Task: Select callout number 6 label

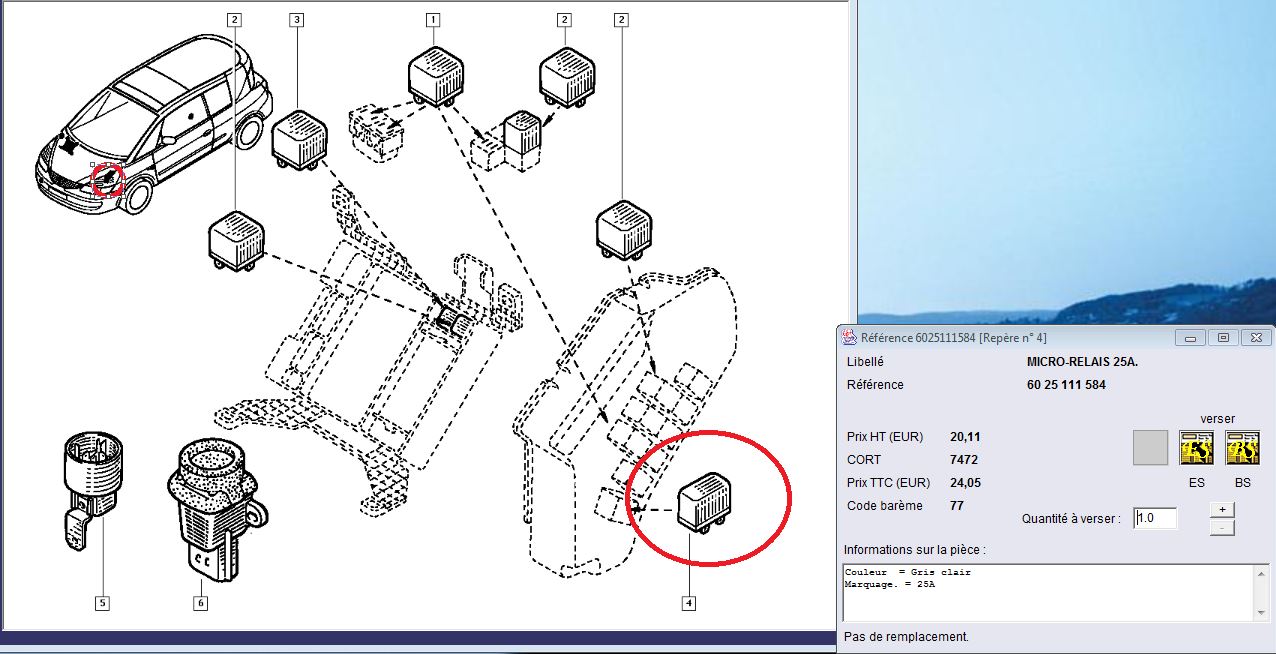Action: click(x=202, y=603)
